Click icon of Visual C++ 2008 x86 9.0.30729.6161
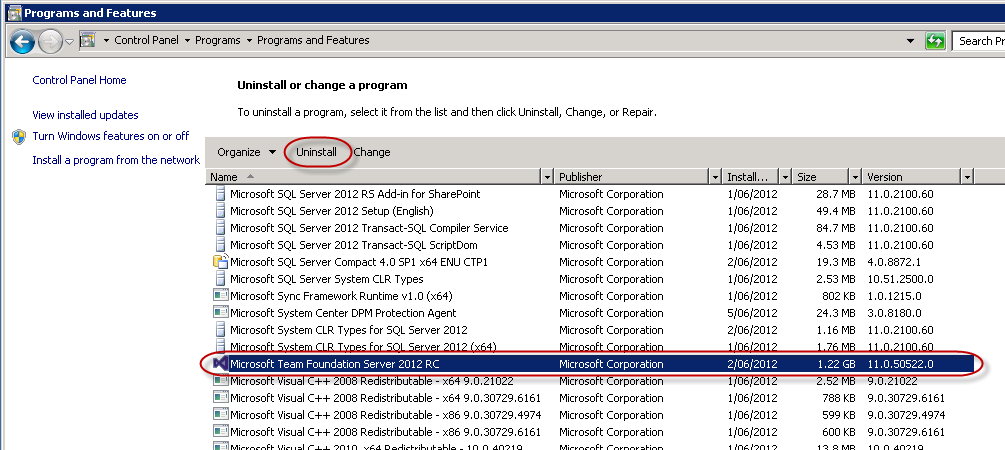Image resolution: width=1005 pixels, height=450 pixels. point(220,432)
